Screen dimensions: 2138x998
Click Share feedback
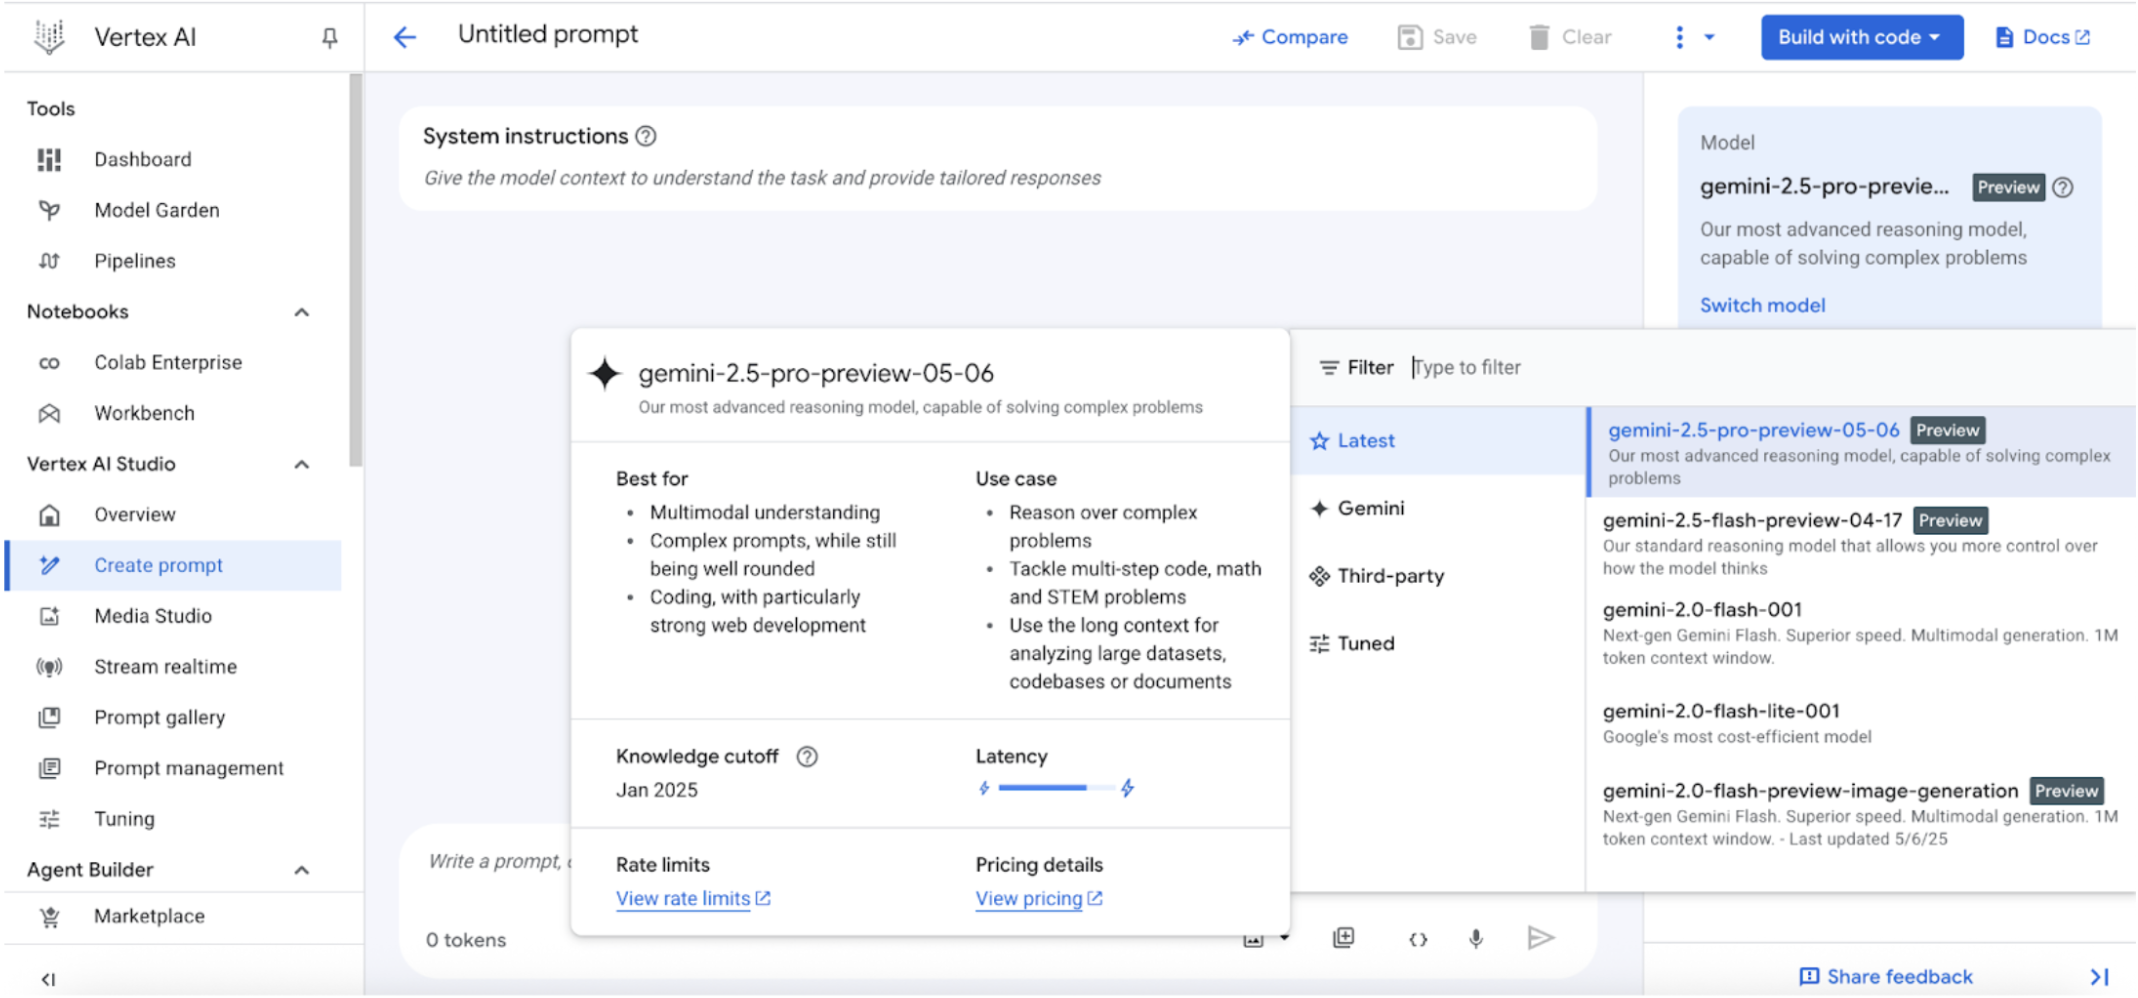coord(1886,977)
